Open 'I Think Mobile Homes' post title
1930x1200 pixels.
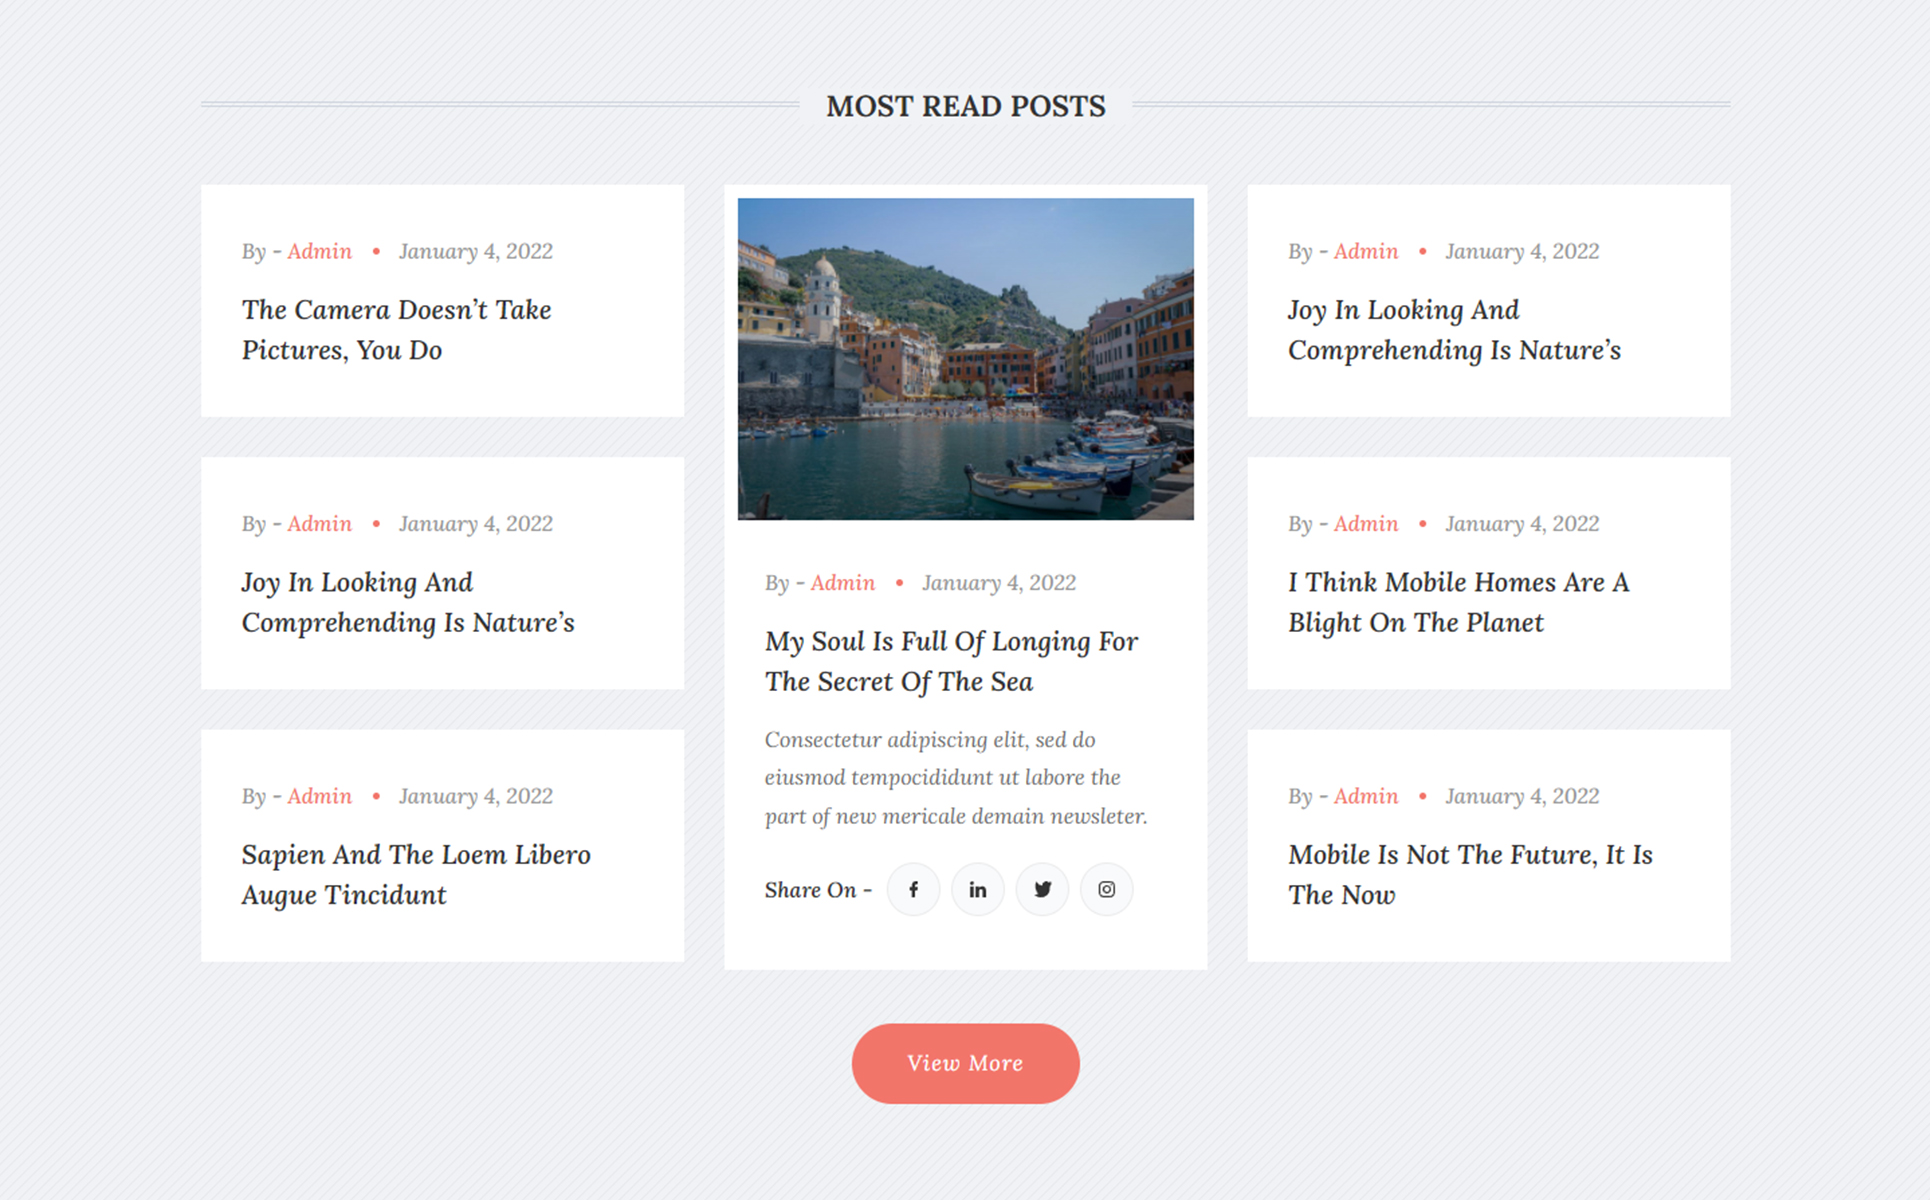(1457, 602)
